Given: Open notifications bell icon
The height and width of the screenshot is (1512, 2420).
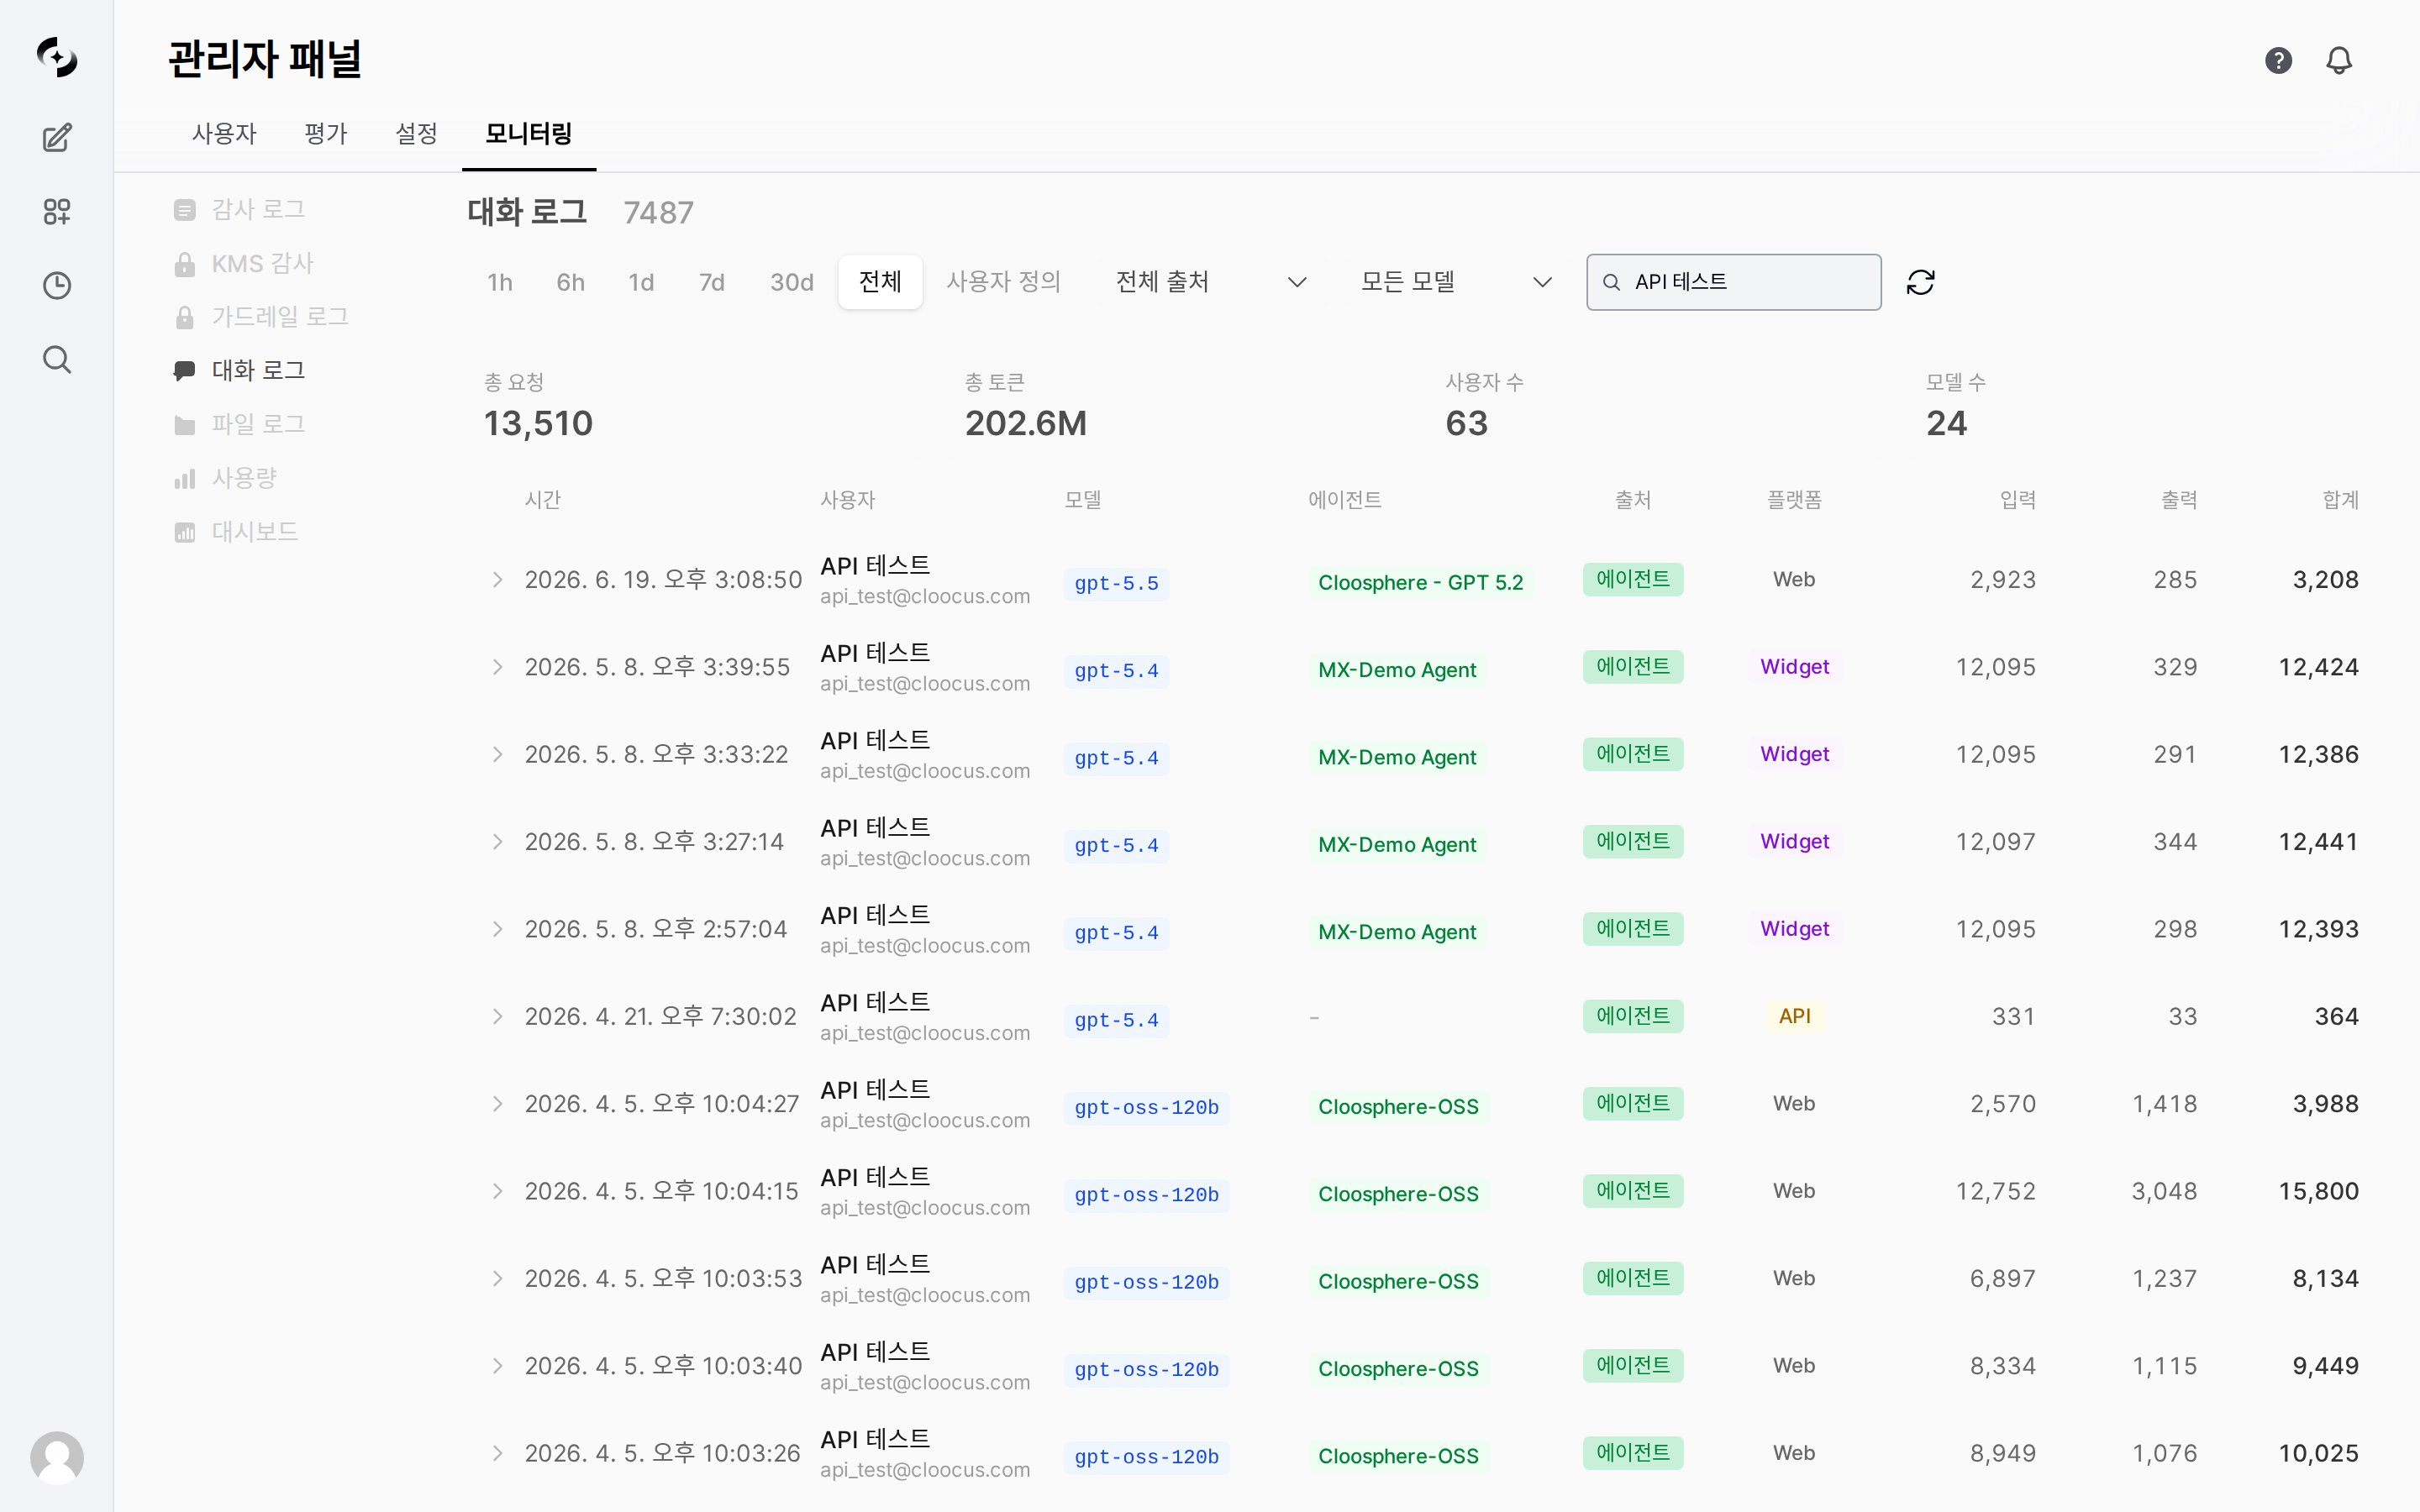Looking at the screenshot, I should point(2339,60).
